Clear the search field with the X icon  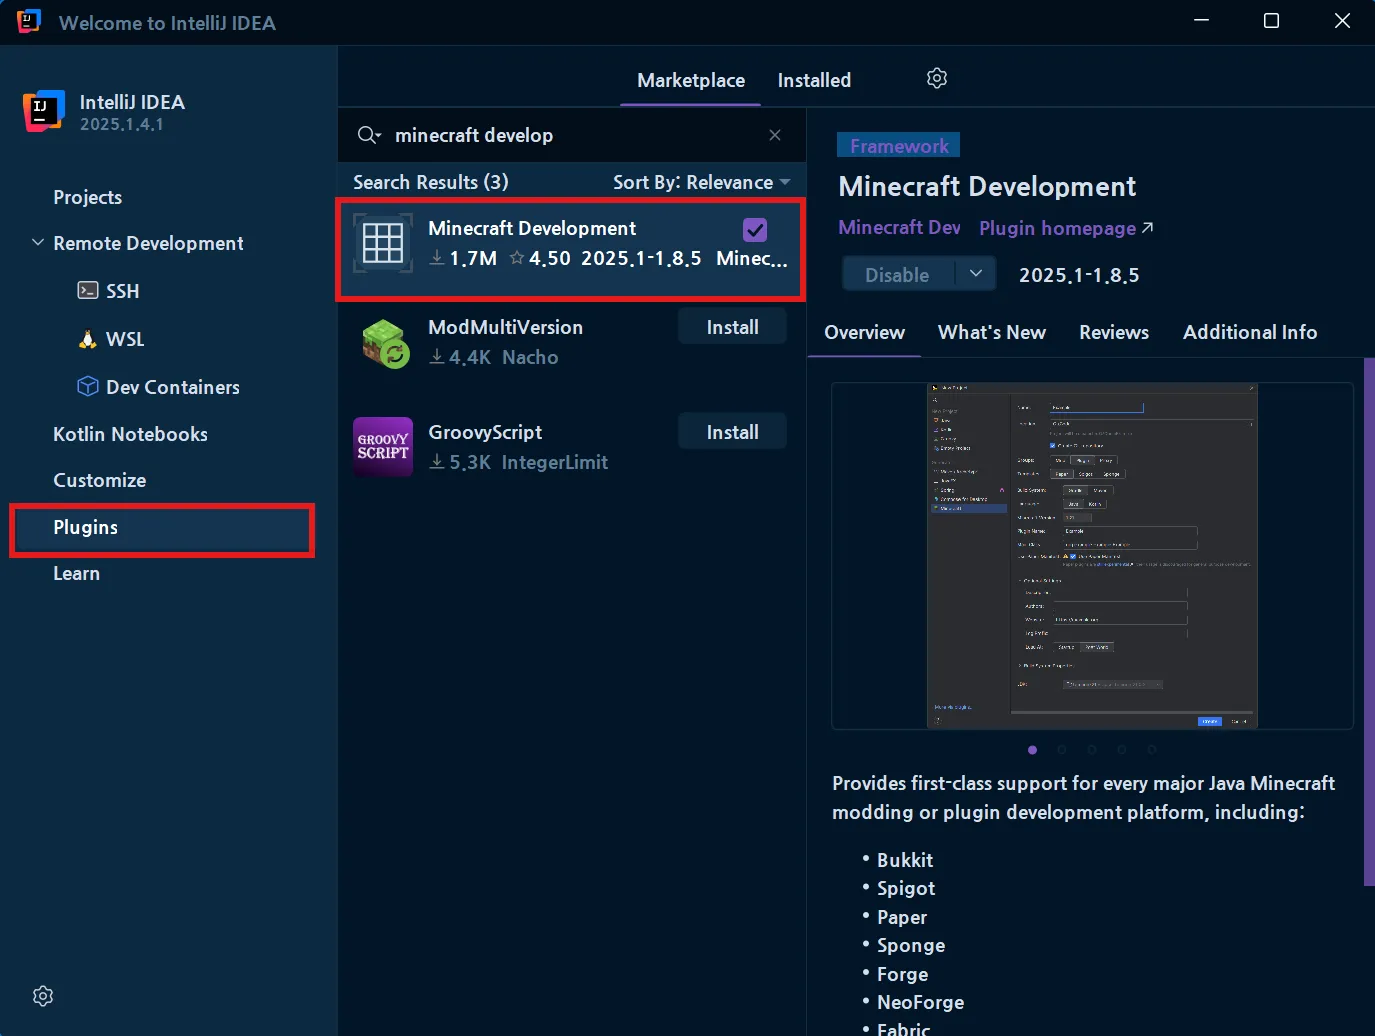(x=775, y=135)
